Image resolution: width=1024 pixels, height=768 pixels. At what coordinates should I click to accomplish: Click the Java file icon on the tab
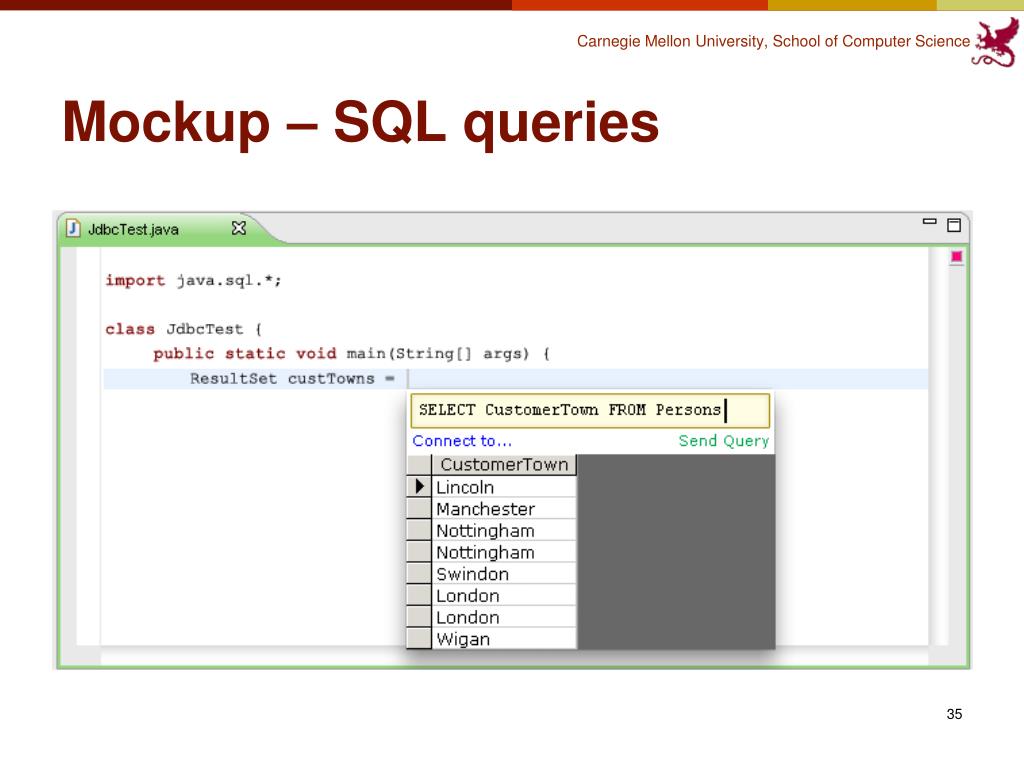click(x=73, y=228)
